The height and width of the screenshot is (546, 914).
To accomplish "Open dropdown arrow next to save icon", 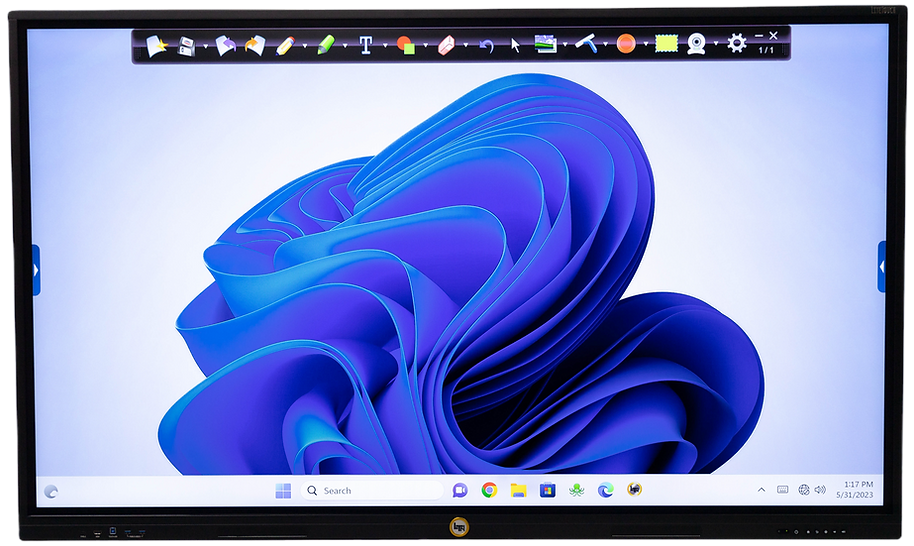I will click(x=205, y=45).
